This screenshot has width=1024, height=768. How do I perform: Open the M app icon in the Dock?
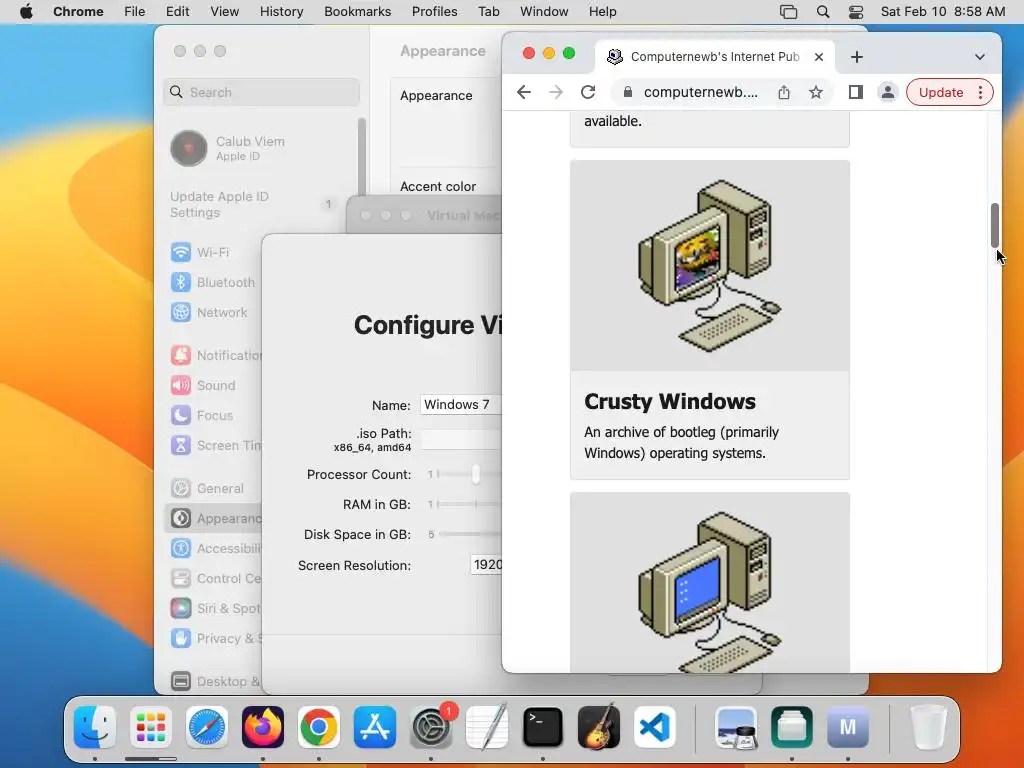pos(848,727)
